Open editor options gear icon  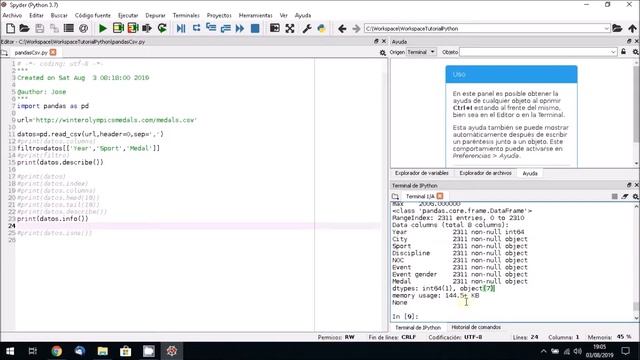click(x=382, y=53)
